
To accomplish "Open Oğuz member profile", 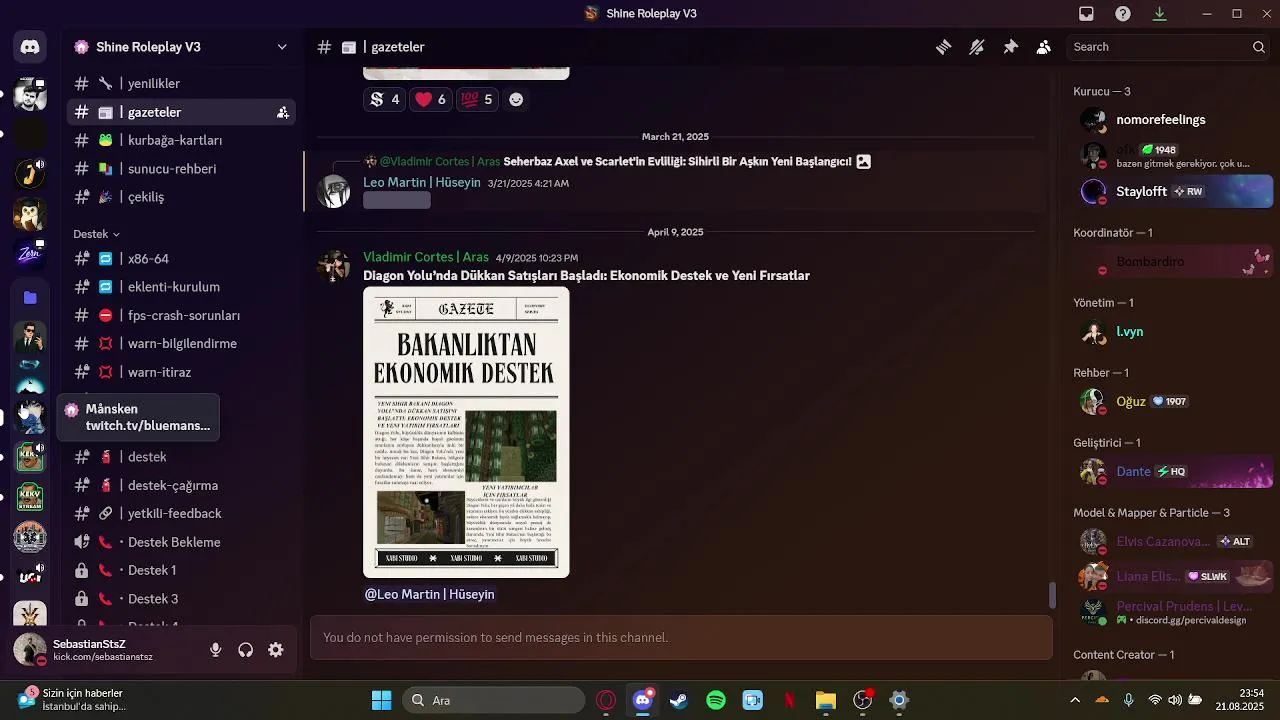I will [x=1173, y=402].
